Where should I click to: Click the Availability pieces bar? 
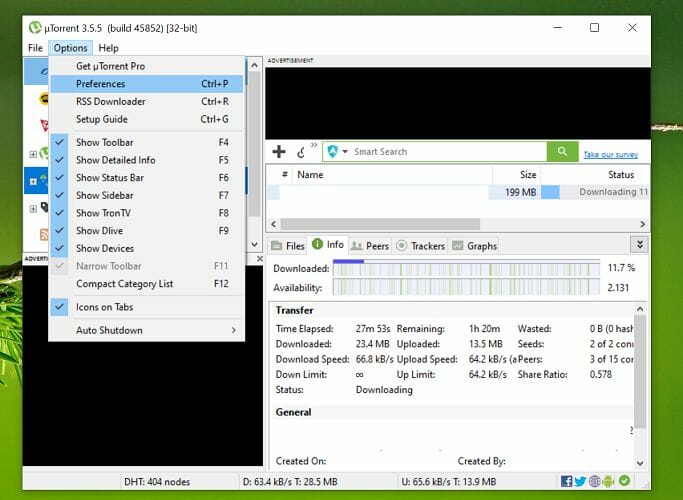click(x=466, y=287)
